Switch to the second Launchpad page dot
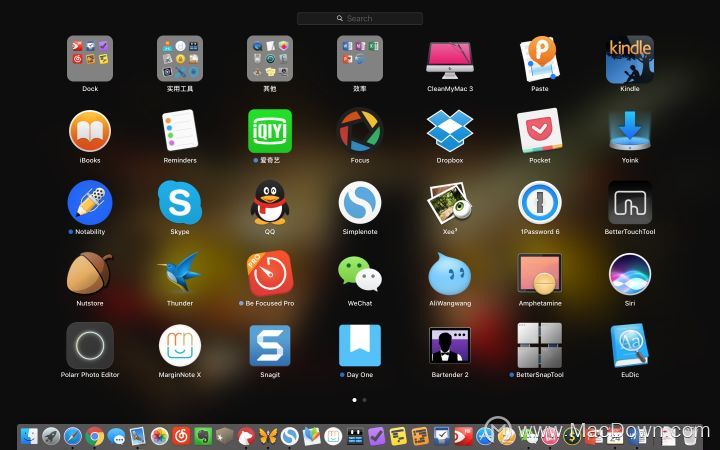This screenshot has width=720, height=450. click(365, 400)
